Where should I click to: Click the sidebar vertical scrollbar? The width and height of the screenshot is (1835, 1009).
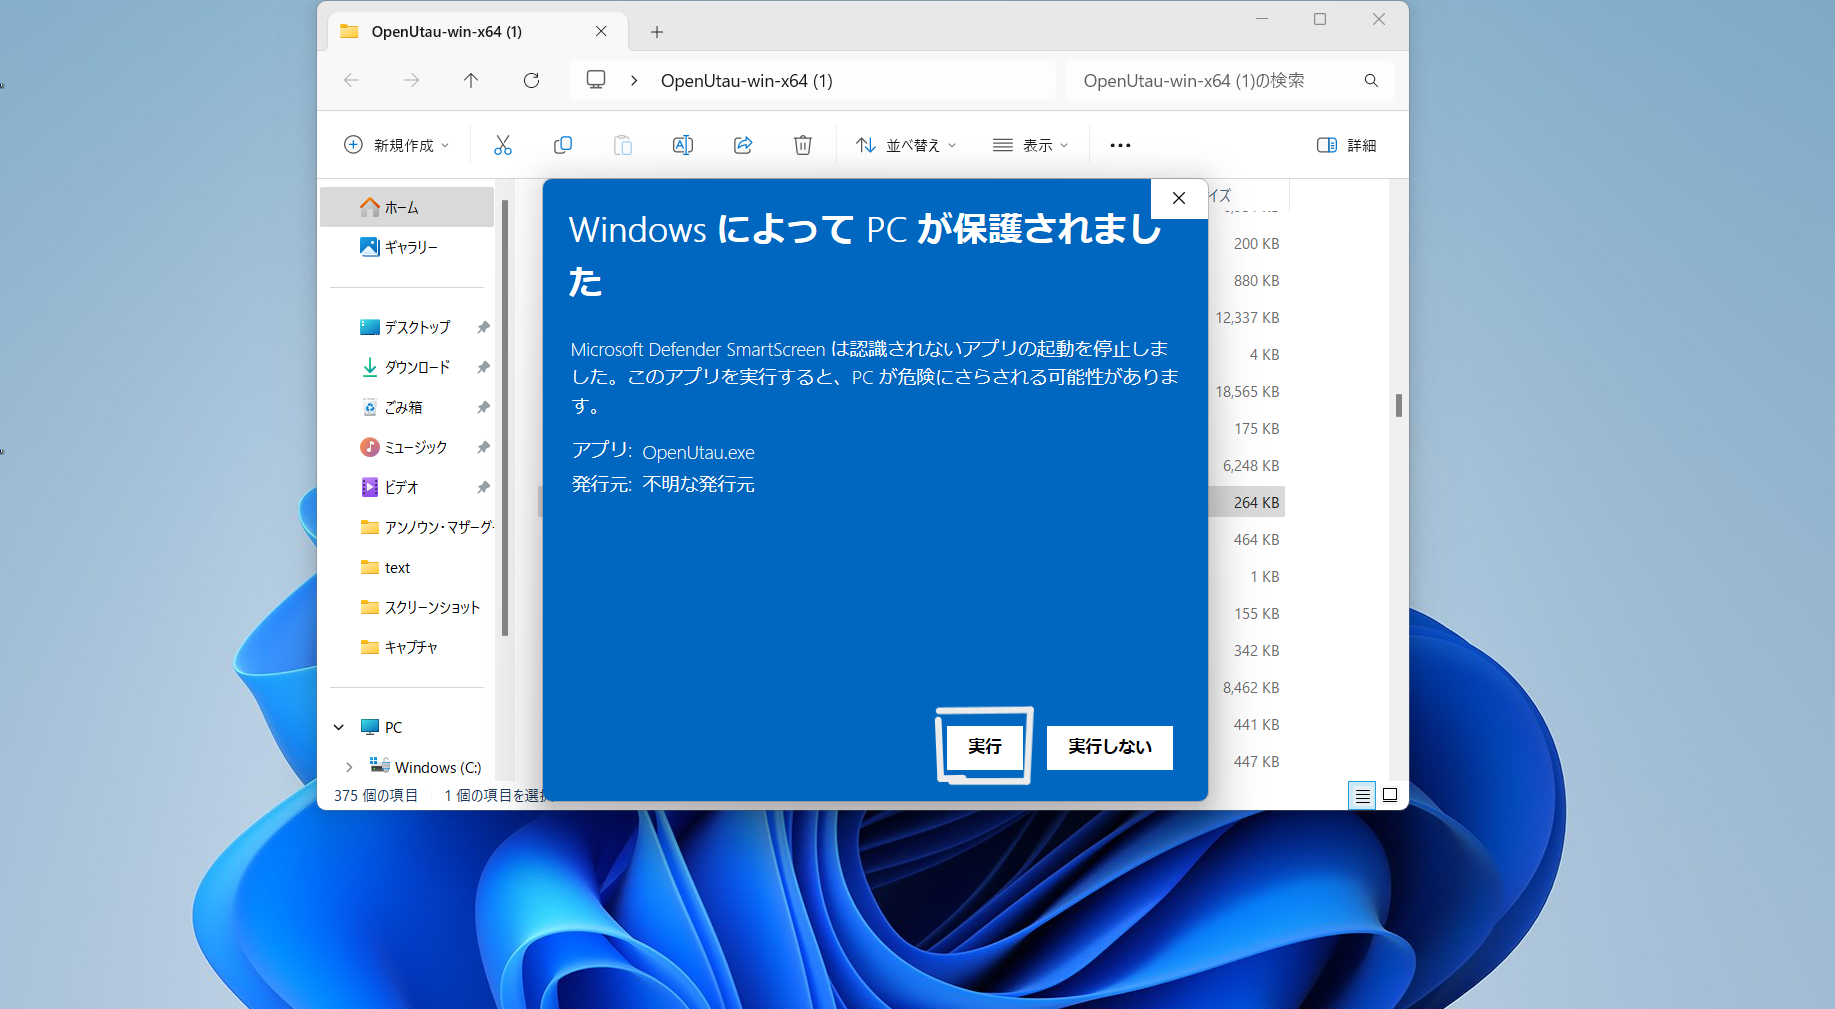point(505,417)
